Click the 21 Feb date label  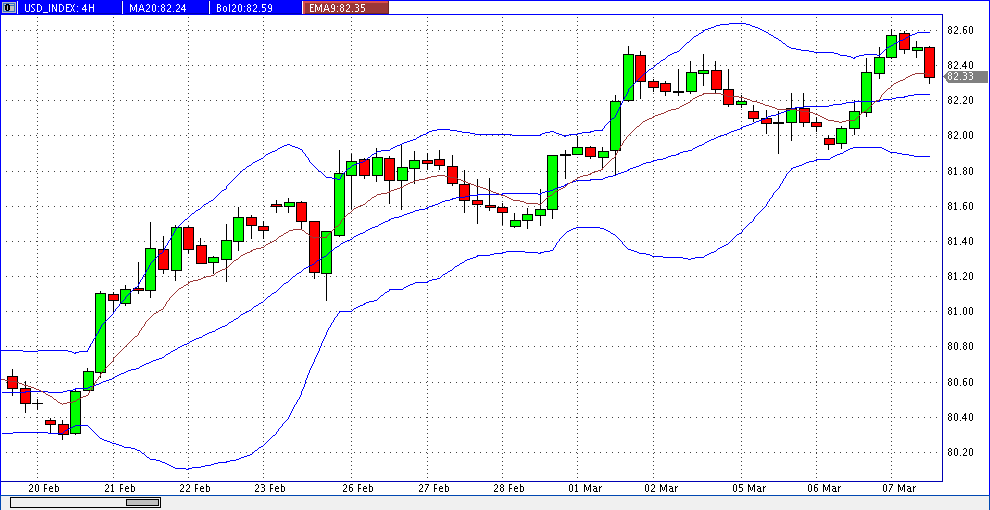tap(119, 489)
